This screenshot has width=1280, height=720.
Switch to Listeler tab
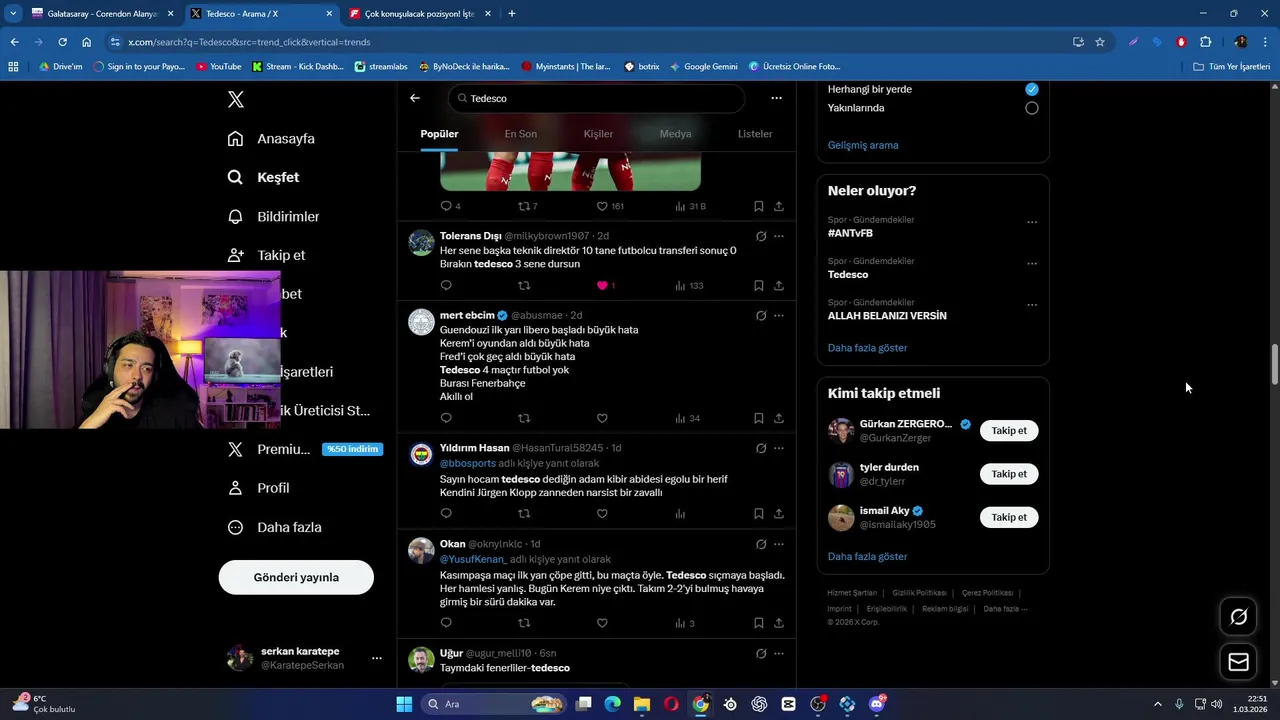755,134
